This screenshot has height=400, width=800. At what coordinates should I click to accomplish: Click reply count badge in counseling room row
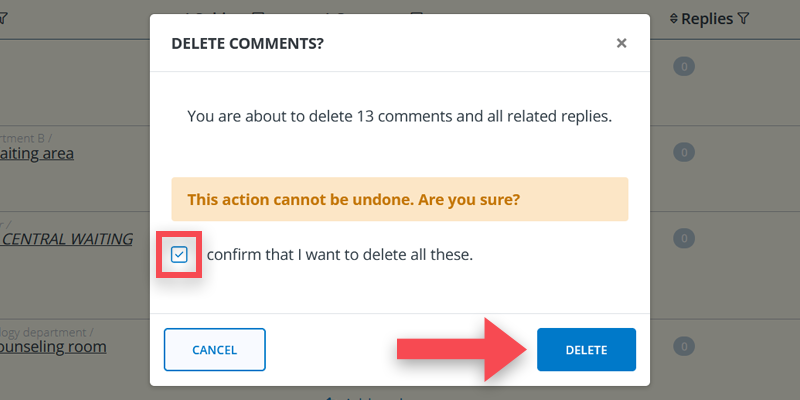click(683, 346)
